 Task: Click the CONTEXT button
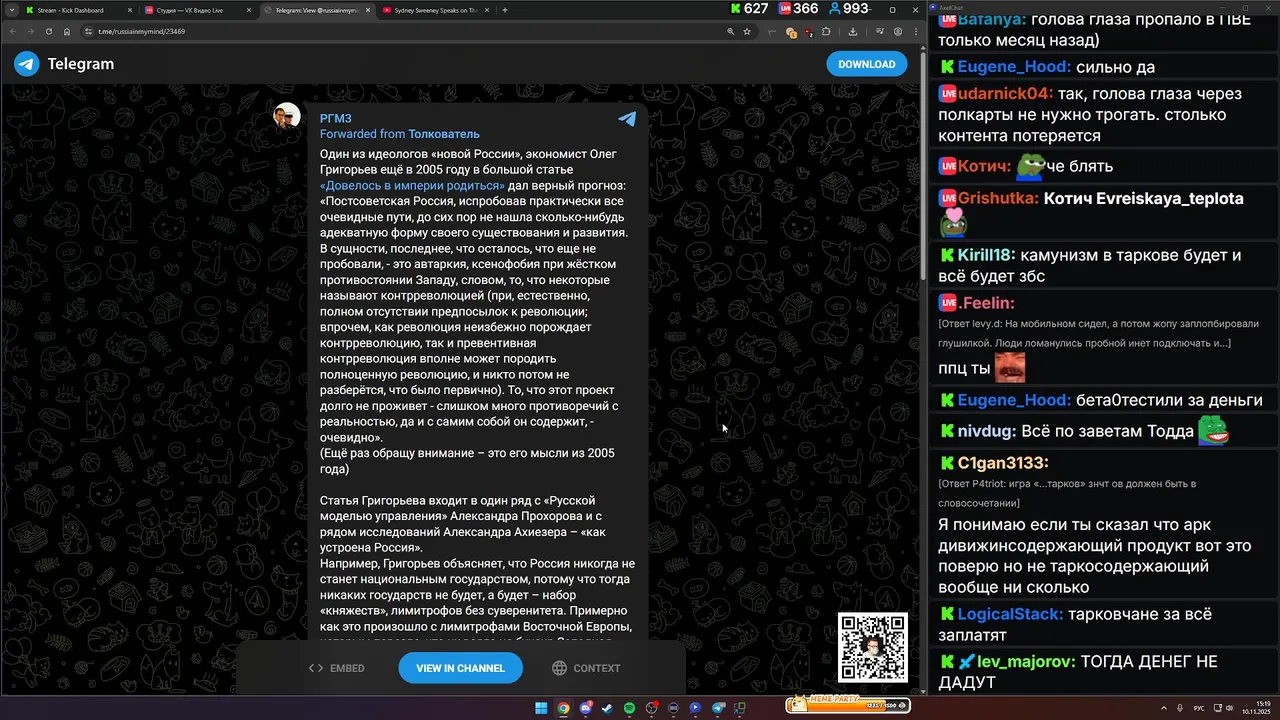click(x=586, y=668)
